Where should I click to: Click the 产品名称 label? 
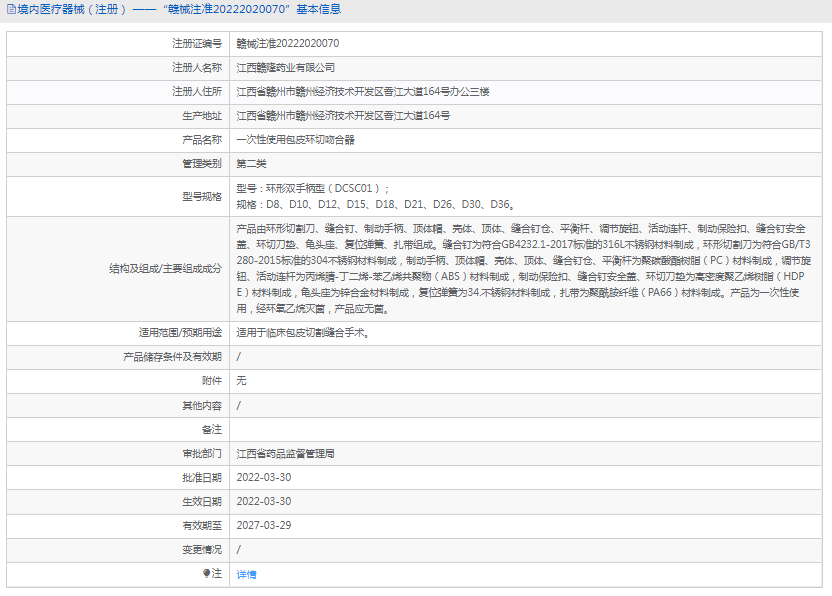click(202, 140)
